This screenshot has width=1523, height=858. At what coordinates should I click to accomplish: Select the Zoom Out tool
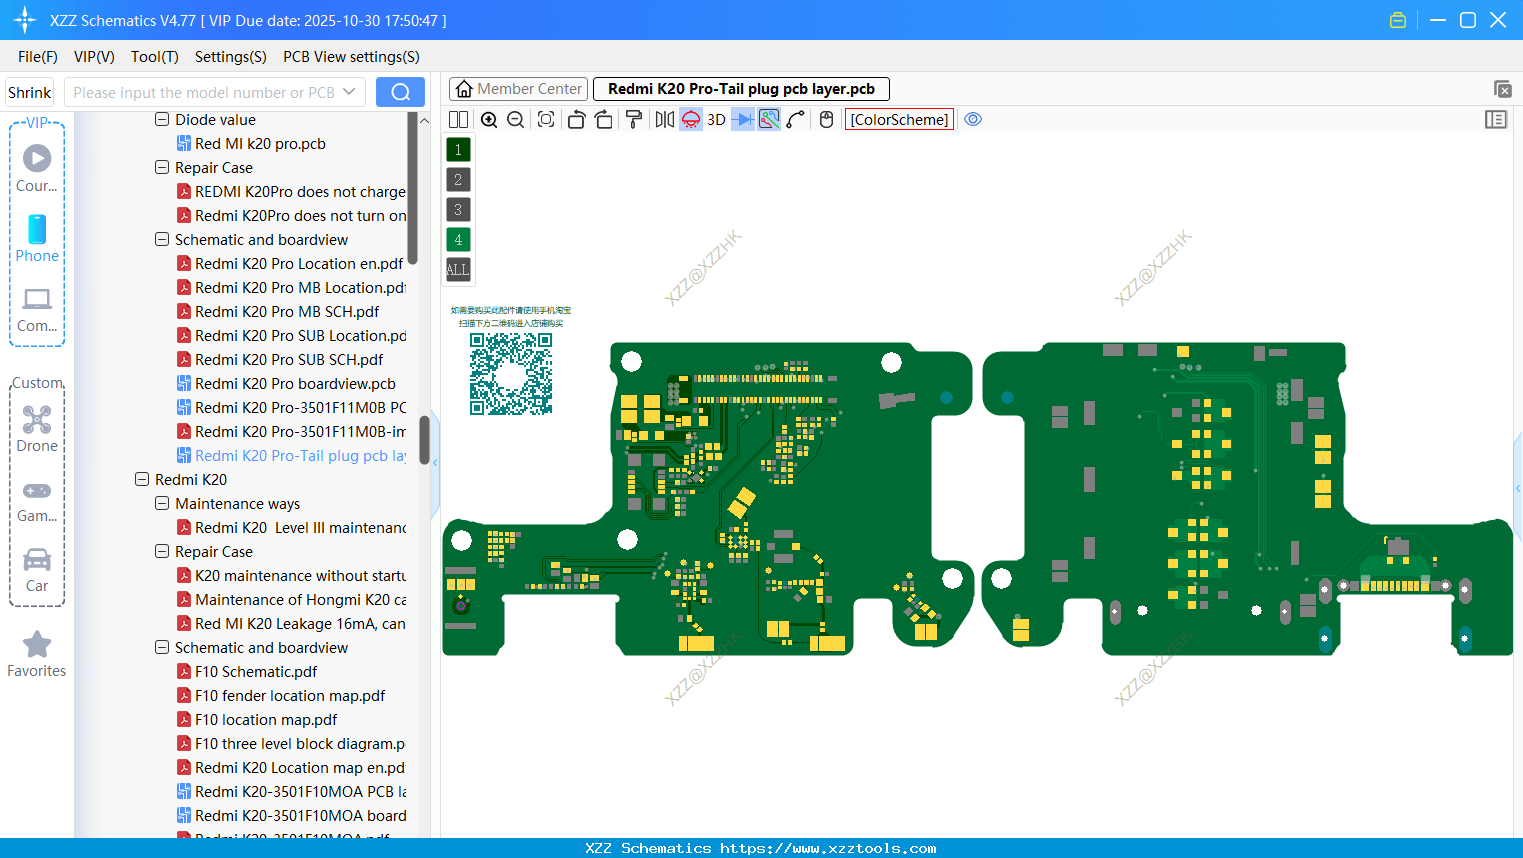coord(515,119)
